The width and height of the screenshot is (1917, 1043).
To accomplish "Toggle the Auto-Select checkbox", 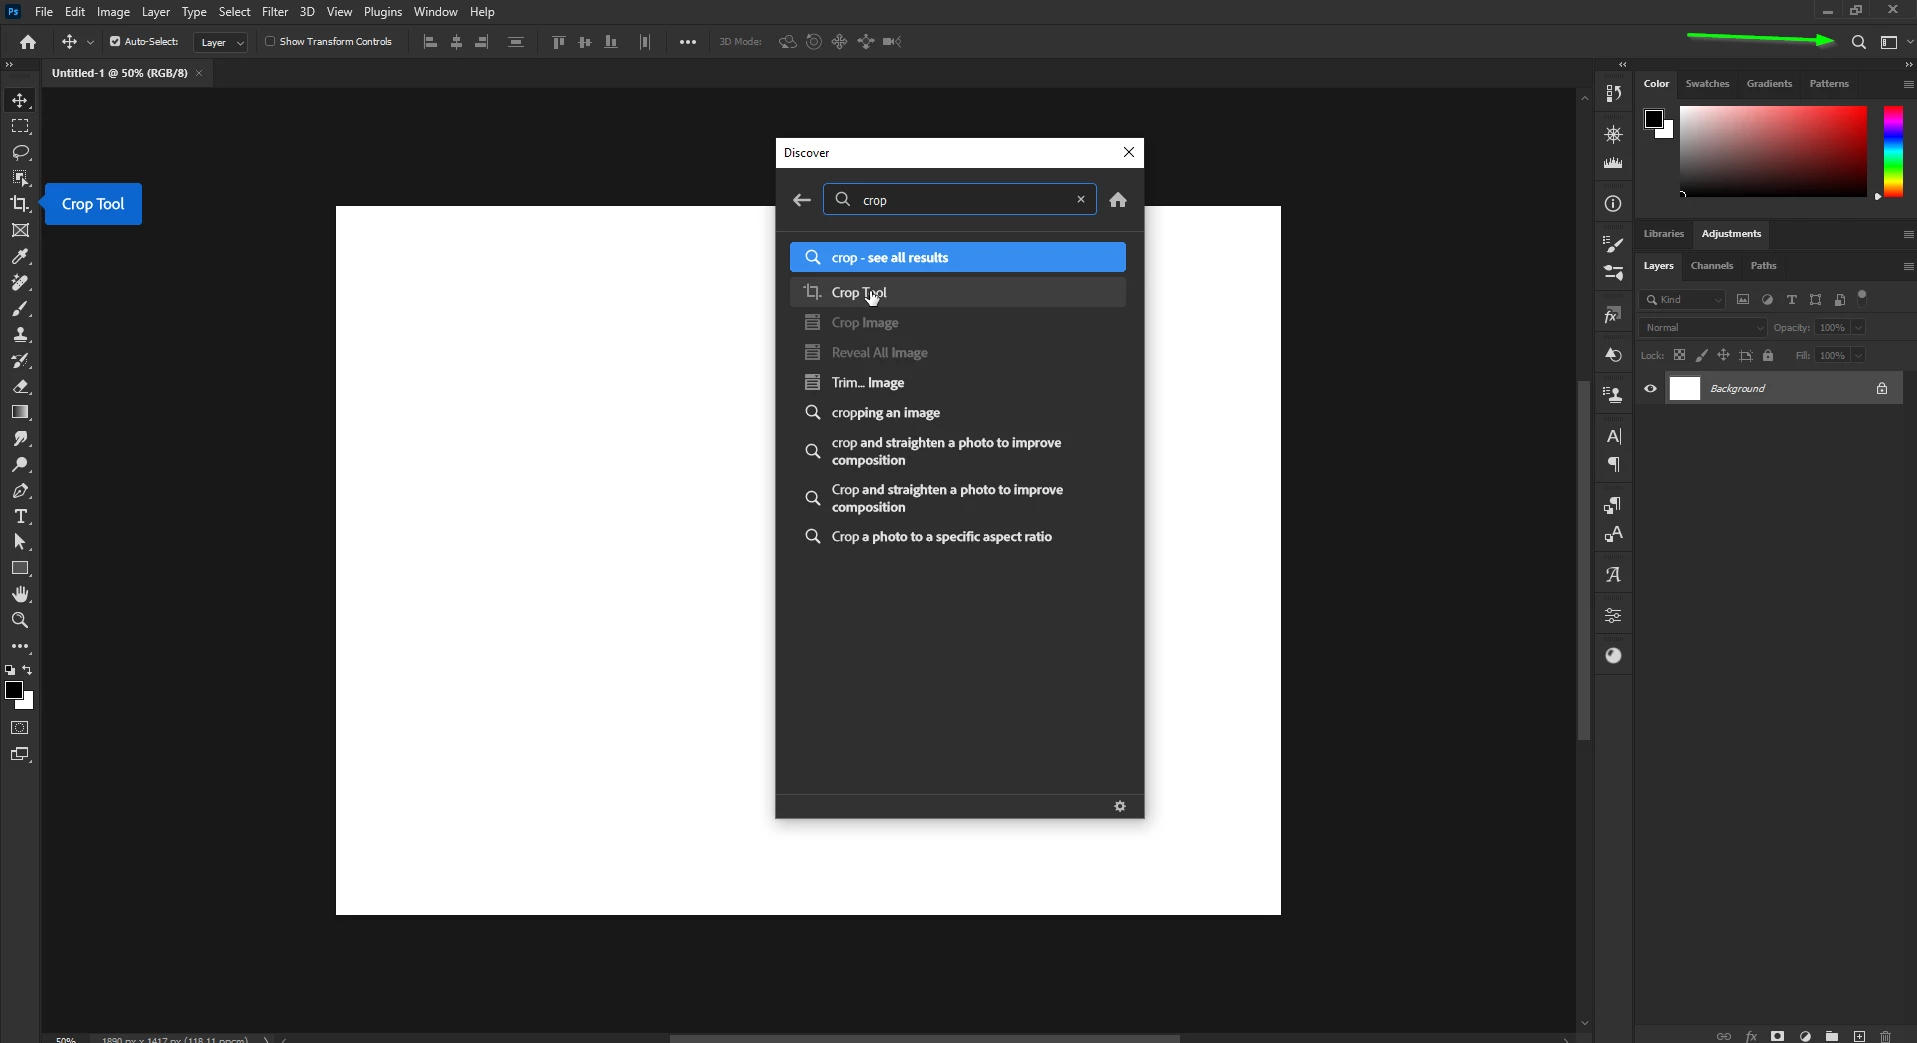I will (x=115, y=42).
